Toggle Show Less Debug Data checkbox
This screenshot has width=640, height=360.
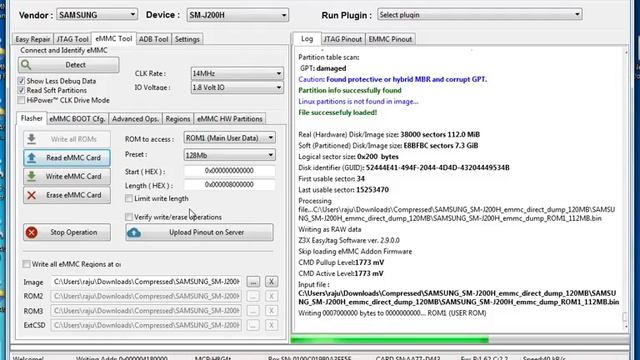(x=22, y=81)
